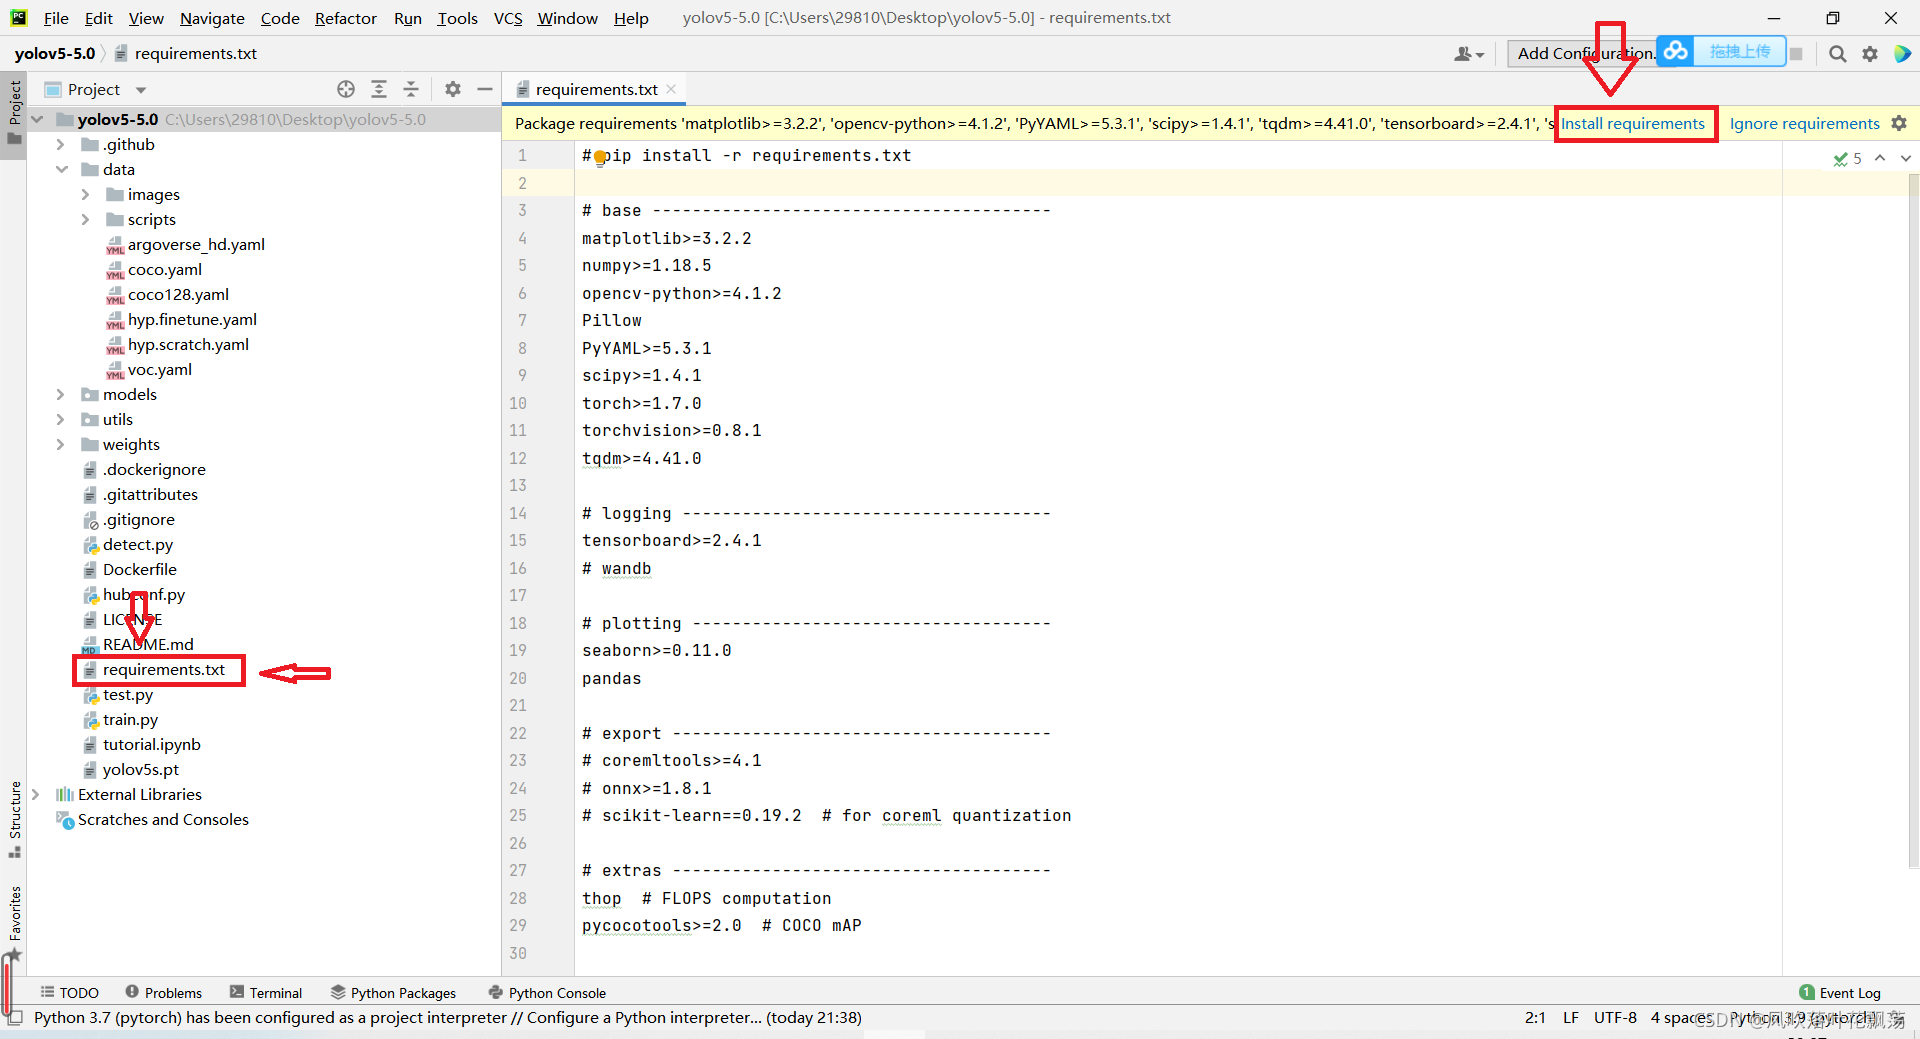Select detect.py in project tree
The height and width of the screenshot is (1039, 1920).
pos(138,544)
